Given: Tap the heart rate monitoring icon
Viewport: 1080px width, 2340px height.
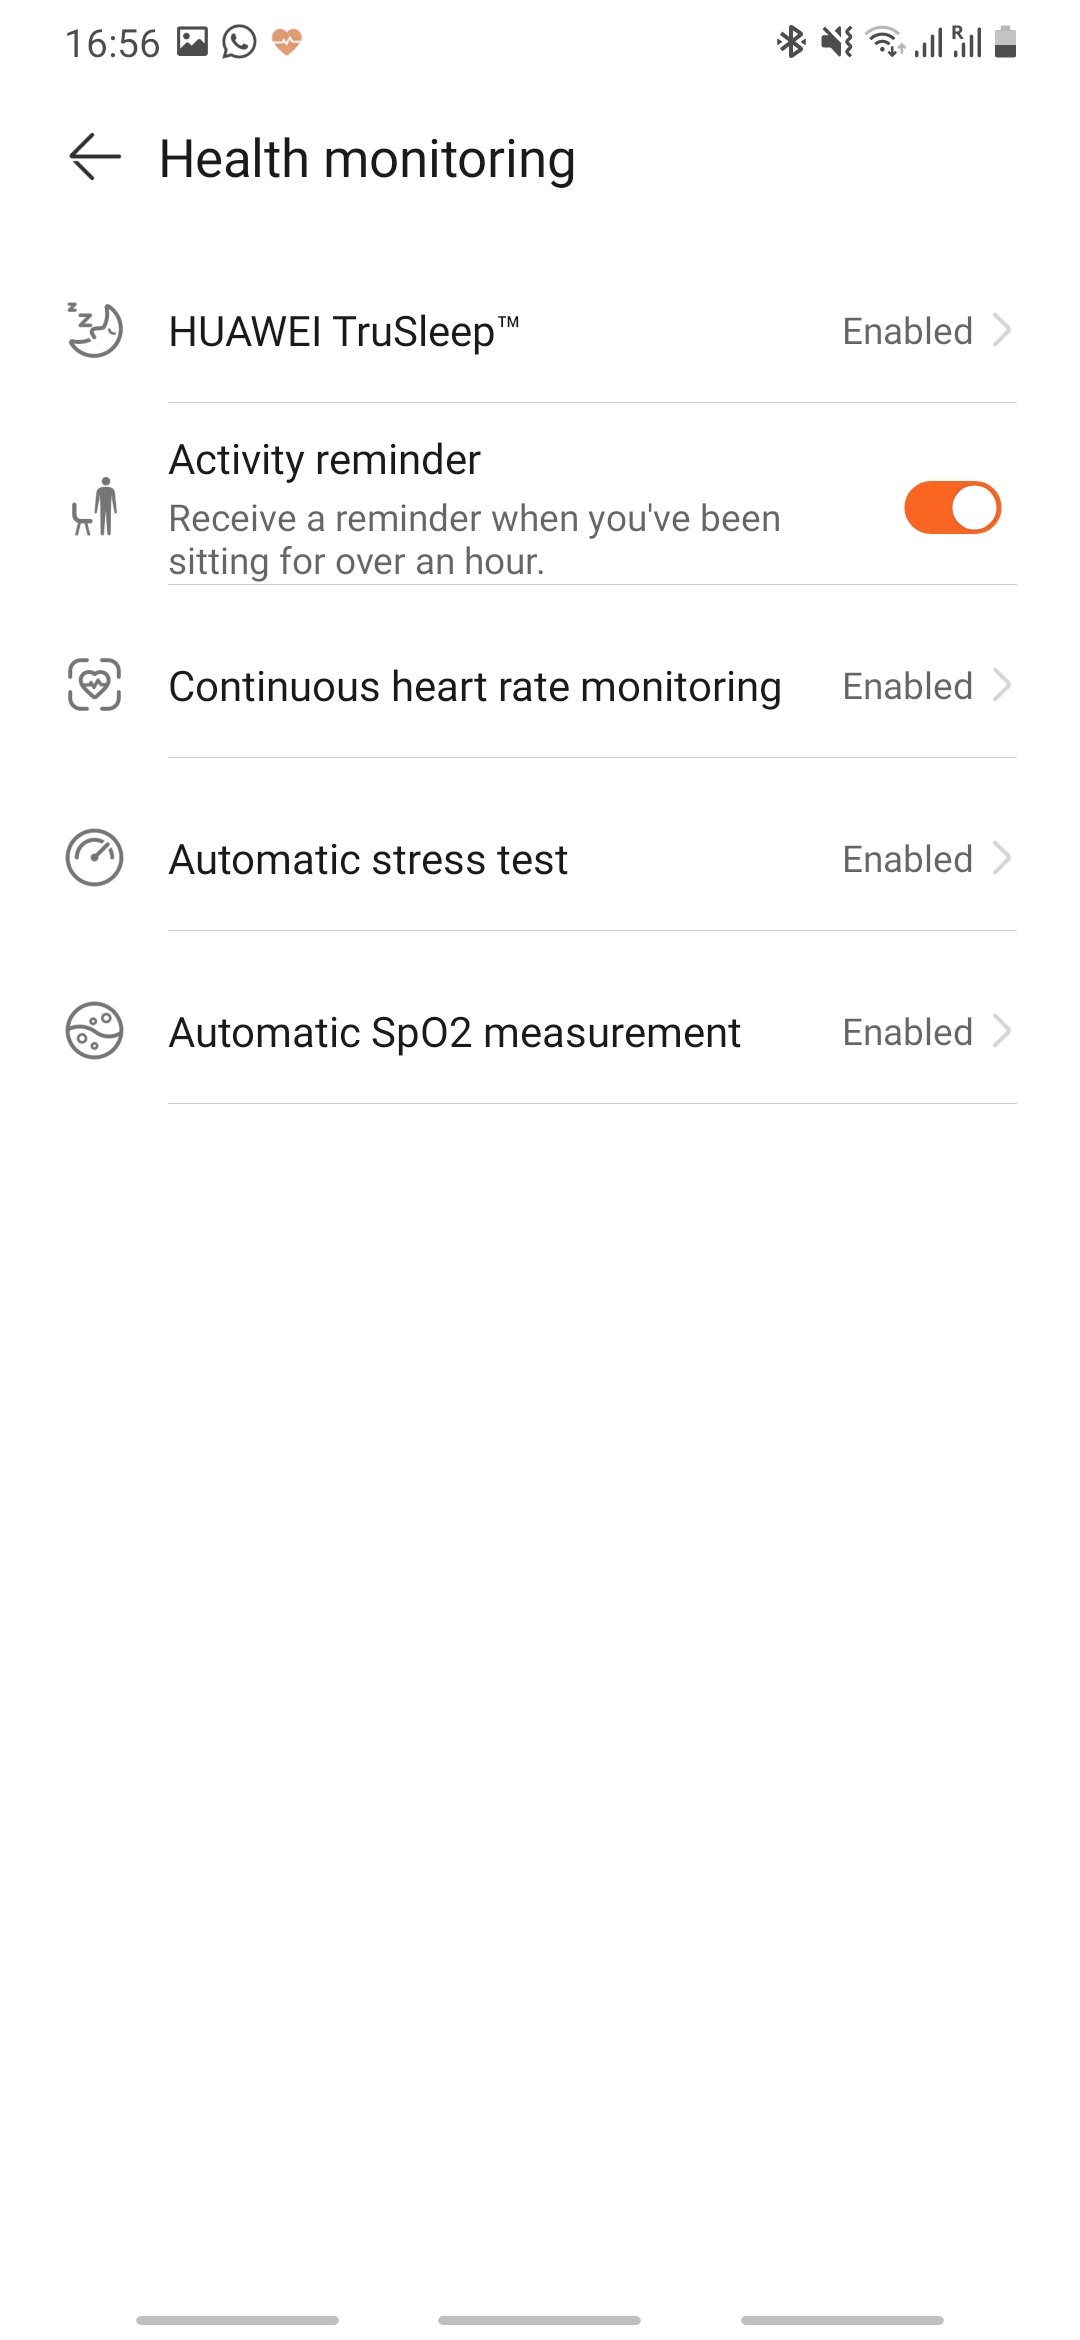Looking at the screenshot, I should pyautogui.click(x=95, y=685).
